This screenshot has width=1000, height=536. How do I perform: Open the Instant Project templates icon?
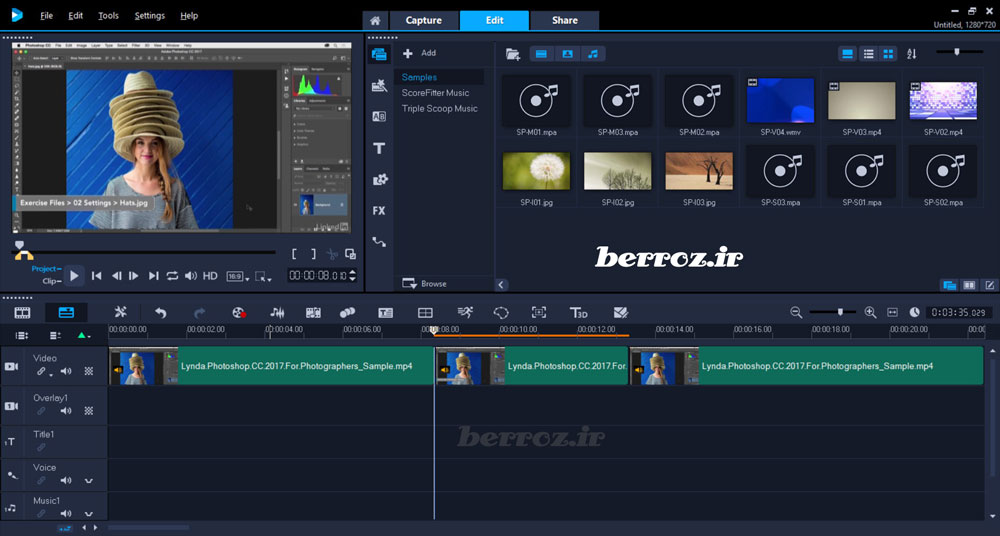[x=379, y=86]
